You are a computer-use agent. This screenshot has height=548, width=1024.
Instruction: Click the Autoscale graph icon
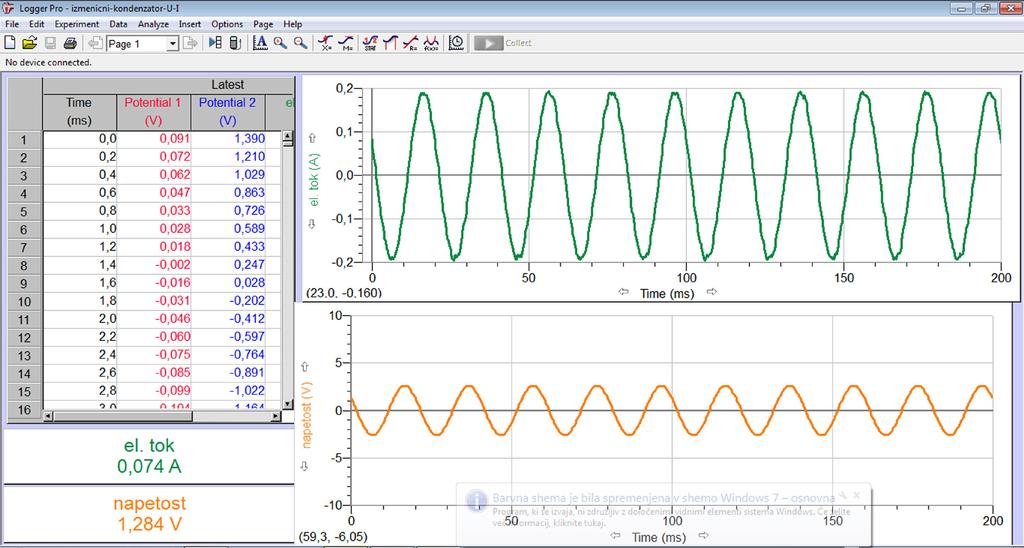pyautogui.click(x=260, y=43)
